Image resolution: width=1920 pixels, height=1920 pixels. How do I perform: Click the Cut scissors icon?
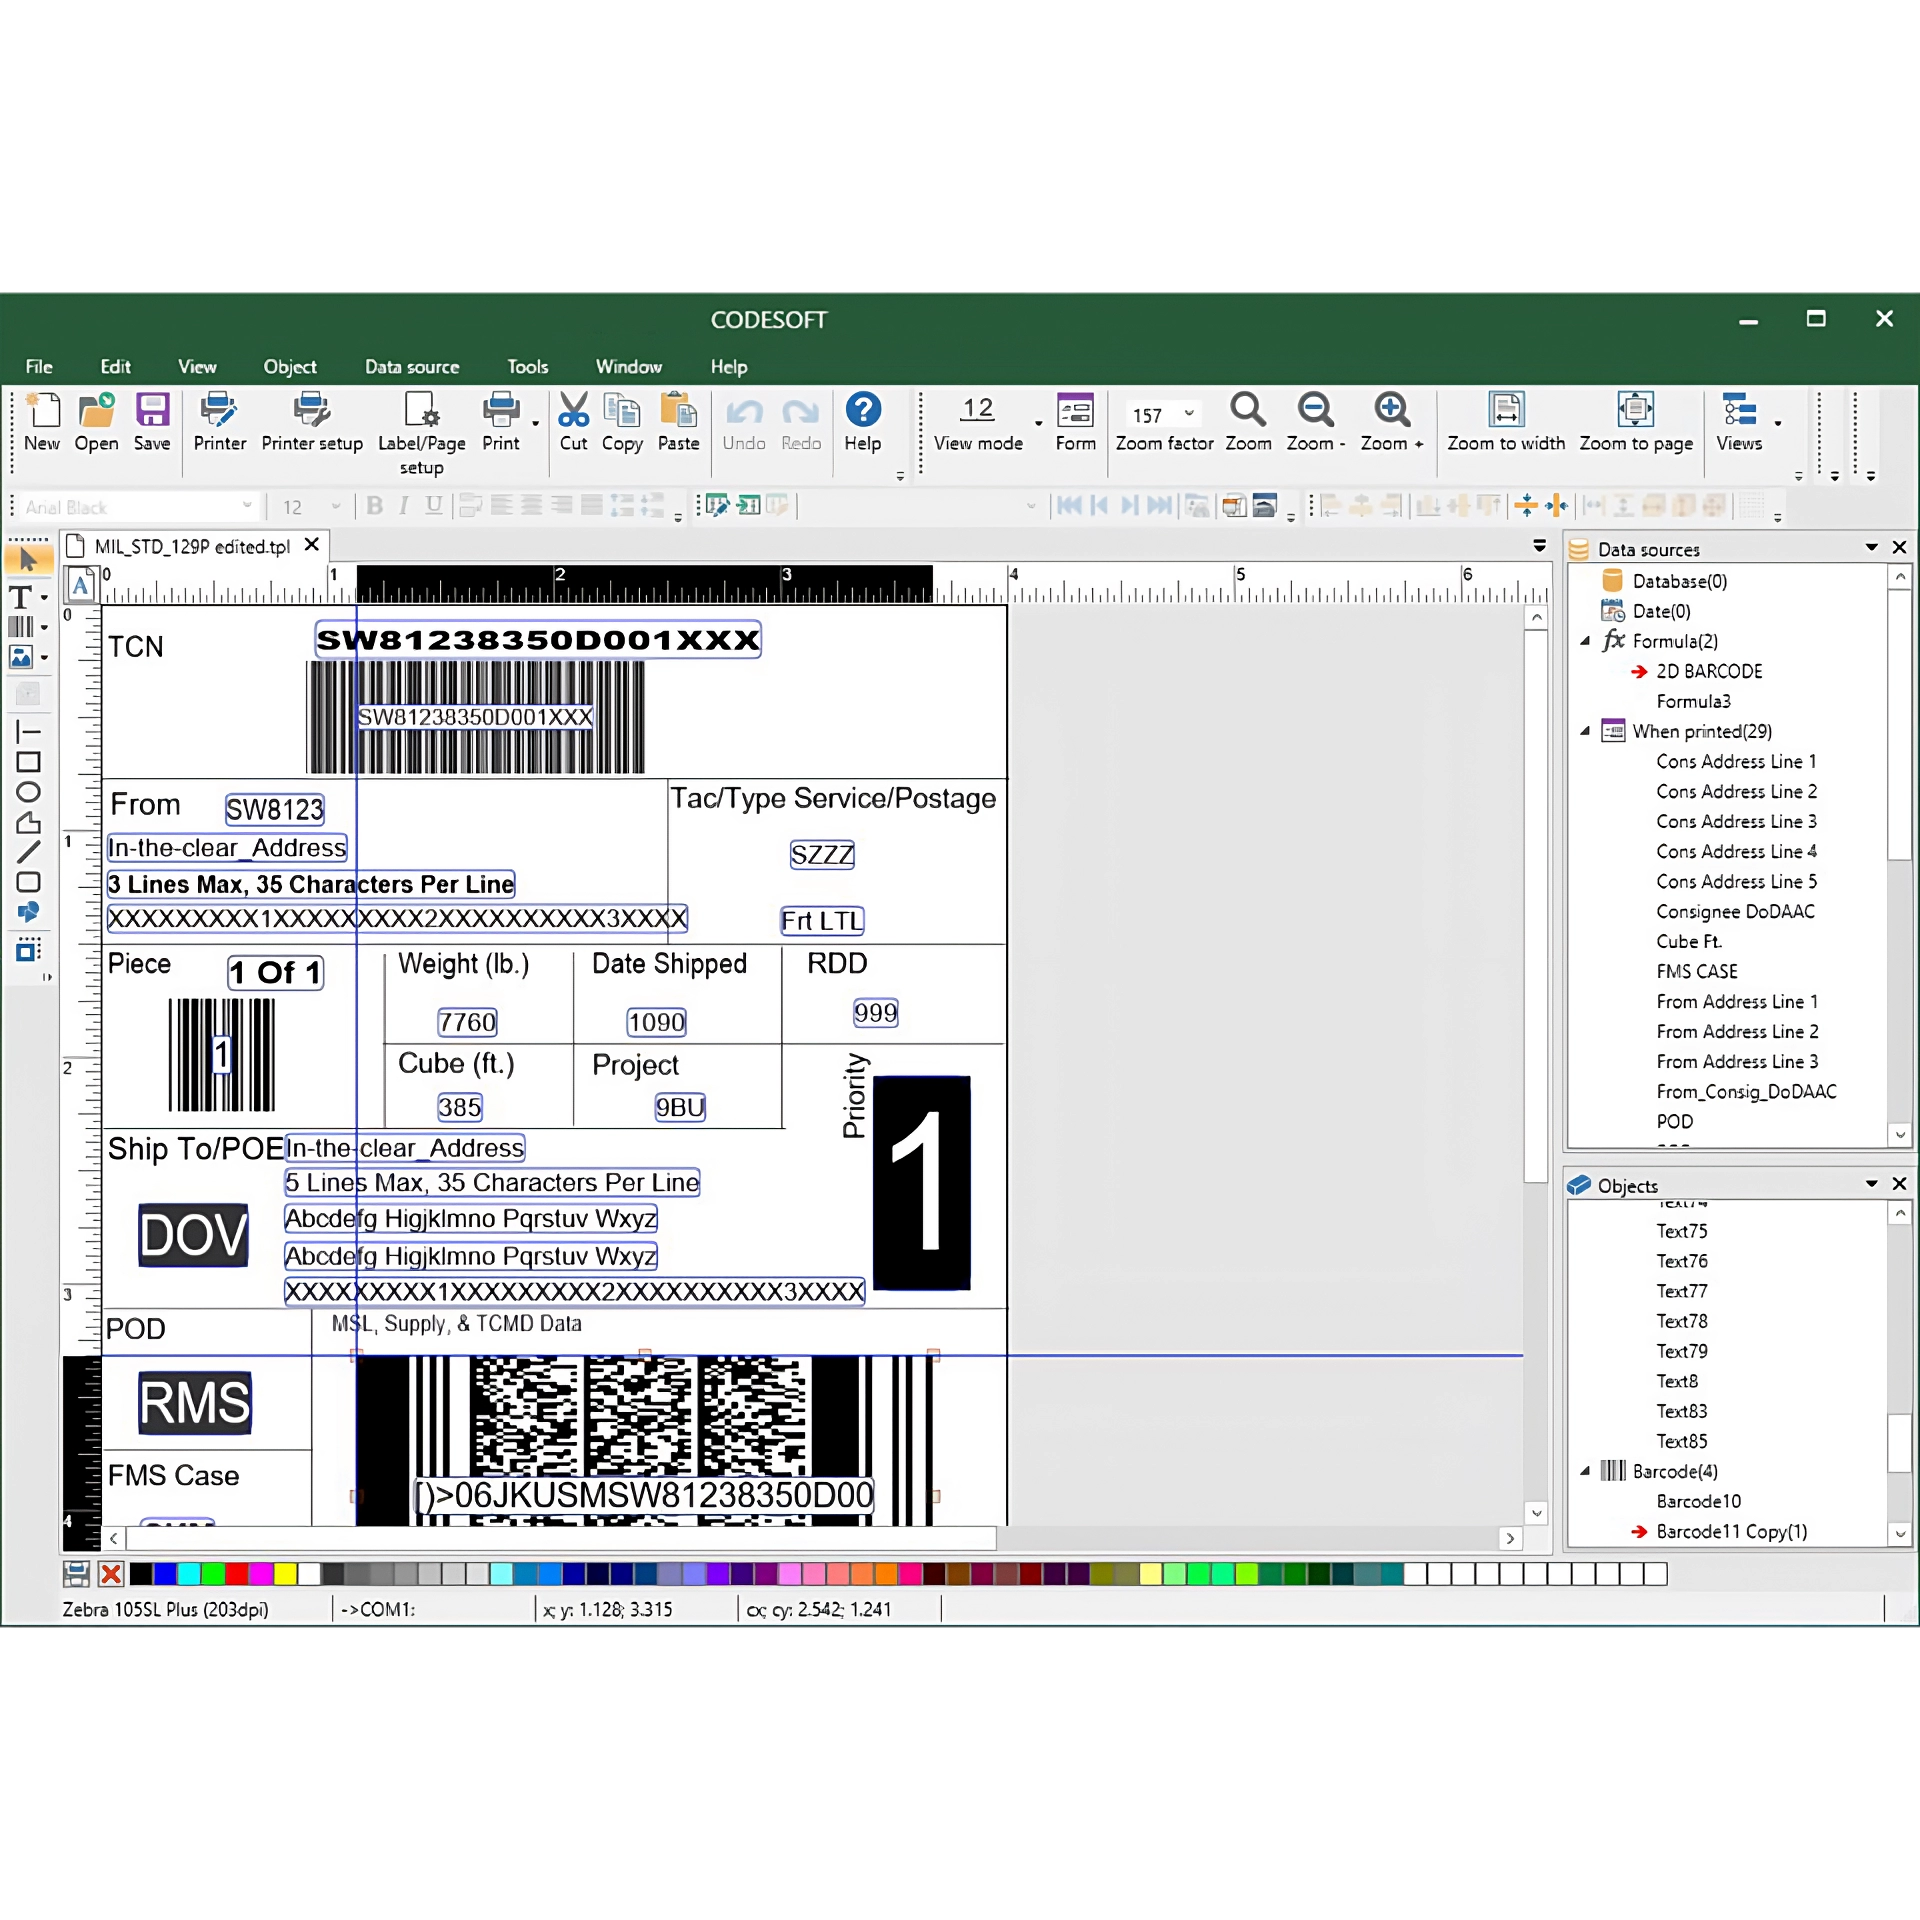[x=573, y=410]
